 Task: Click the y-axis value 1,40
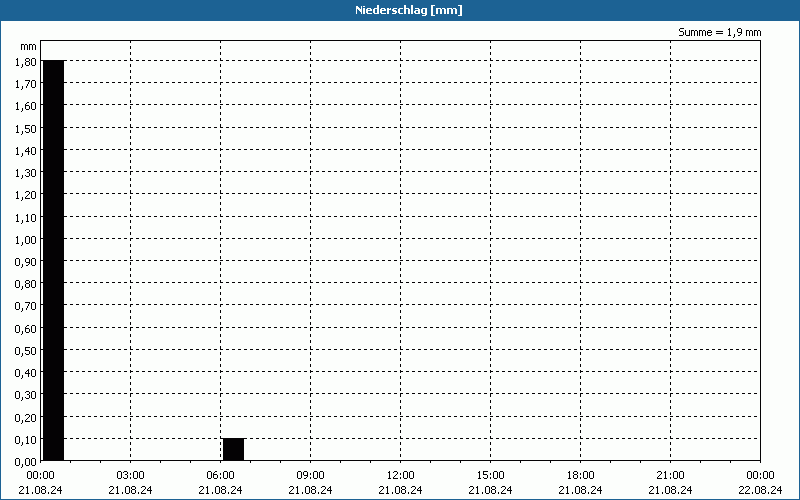26,151
